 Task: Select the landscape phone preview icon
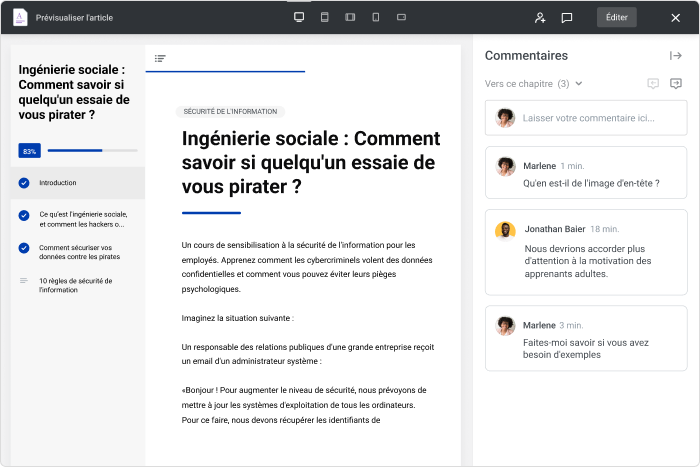click(401, 17)
